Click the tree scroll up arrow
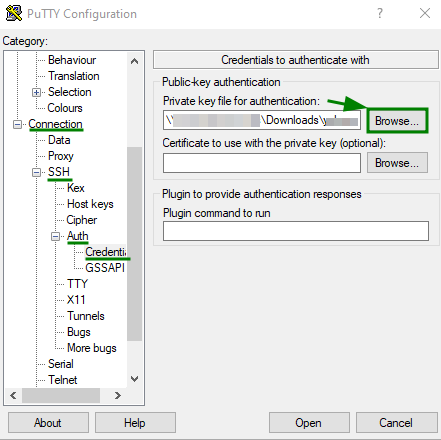Viewport: 441px width, 440px height. 134,61
